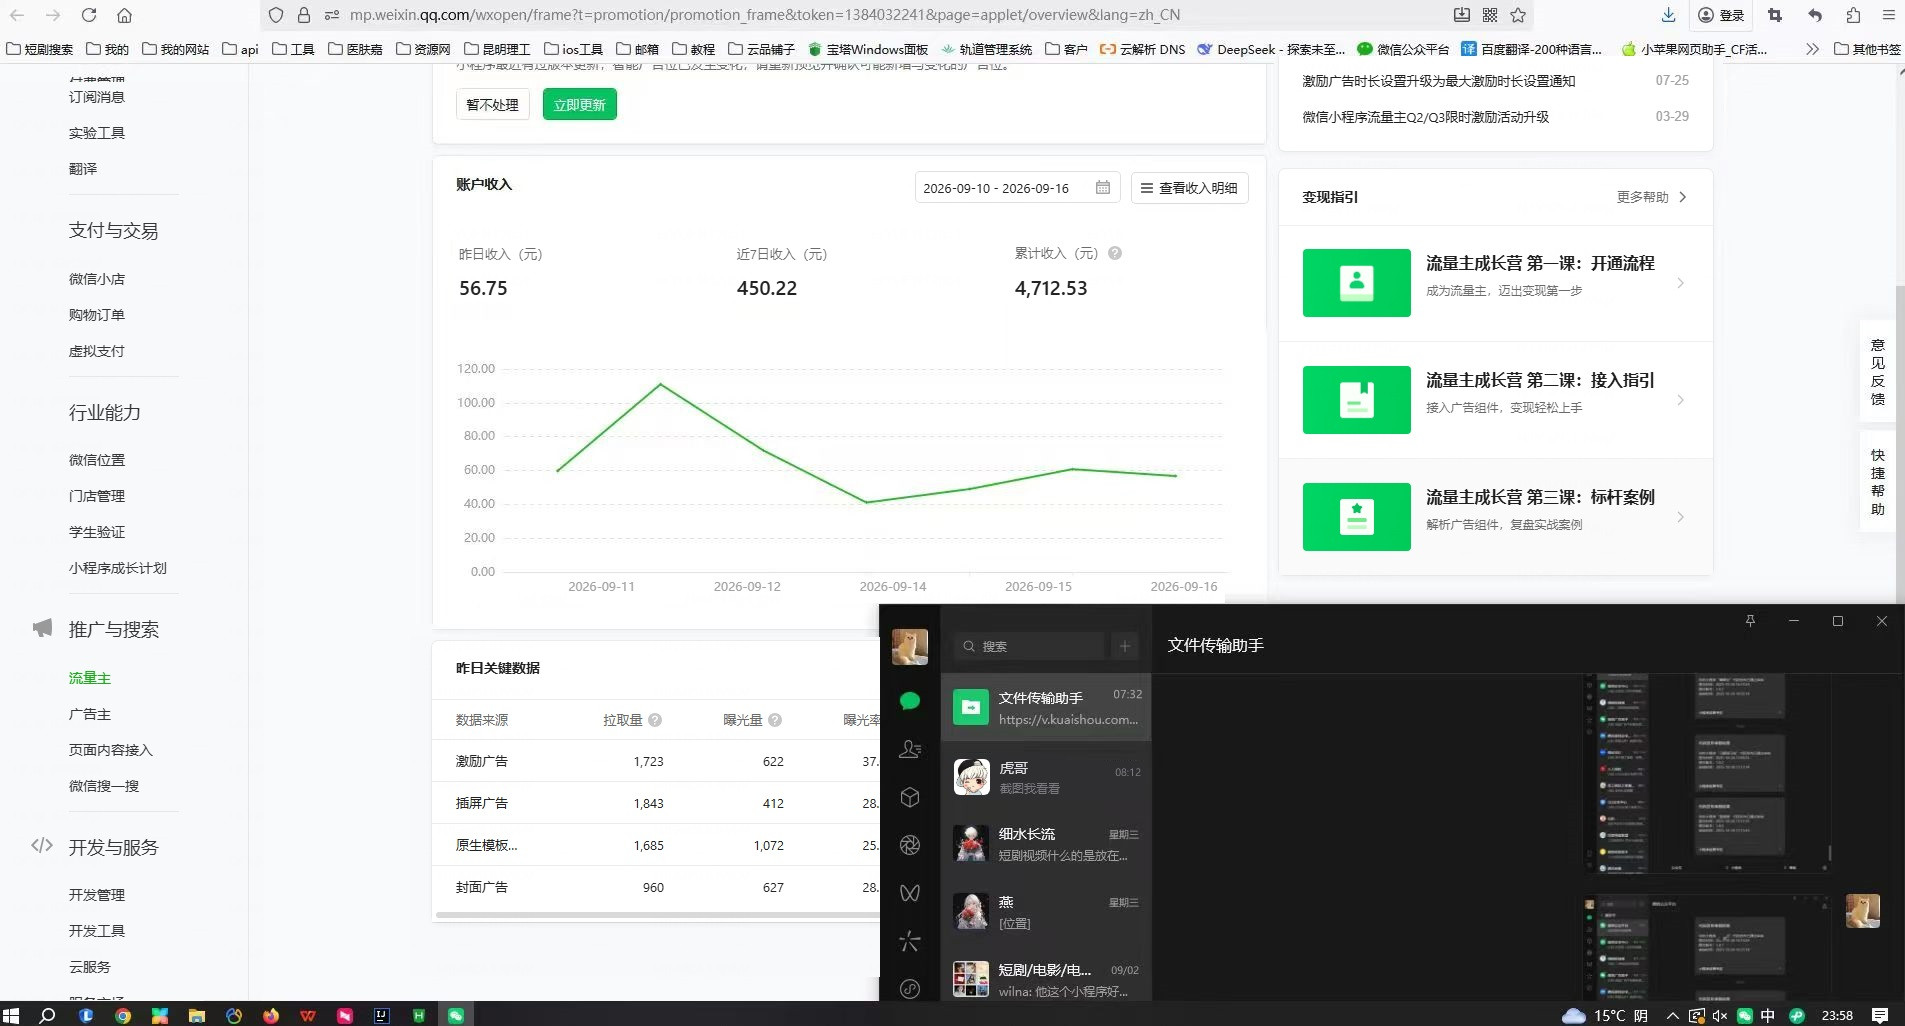Click WeChat profile avatar at sidebar top
Screen dimensions: 1905x1026
[x=910, y=647]
